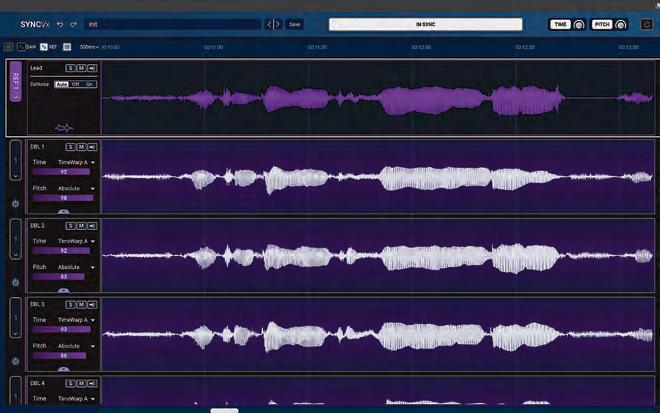
Task: Toggle the DBL 2 power icon
Action: pyautogui.click(x=16, y=282)
